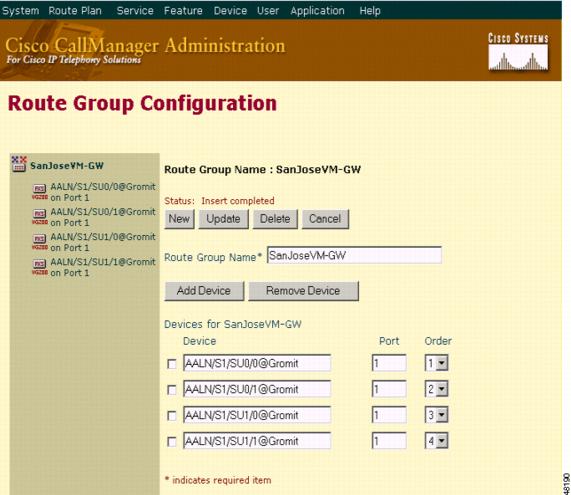The width and height of the screenshot is (571, 495).
Task: Click Port field in the SU0/0 row
Action: click(389, 363)
